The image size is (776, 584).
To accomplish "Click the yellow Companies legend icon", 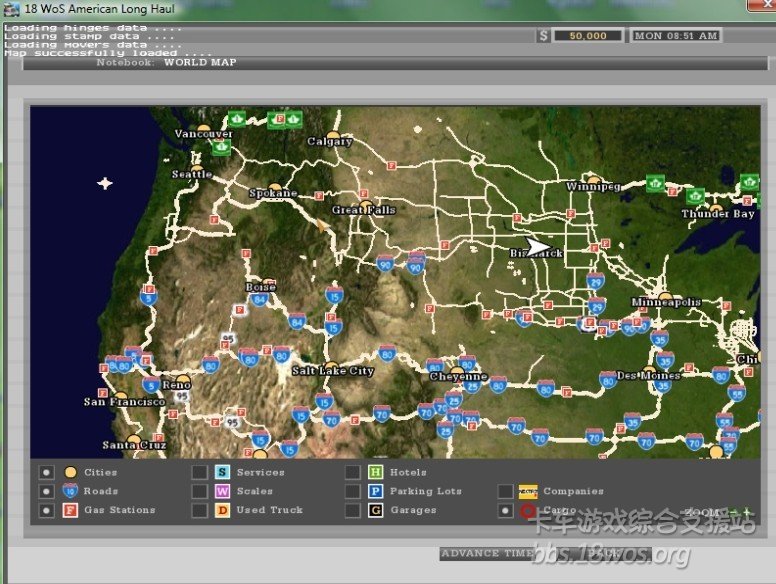I will coord(528,491).
